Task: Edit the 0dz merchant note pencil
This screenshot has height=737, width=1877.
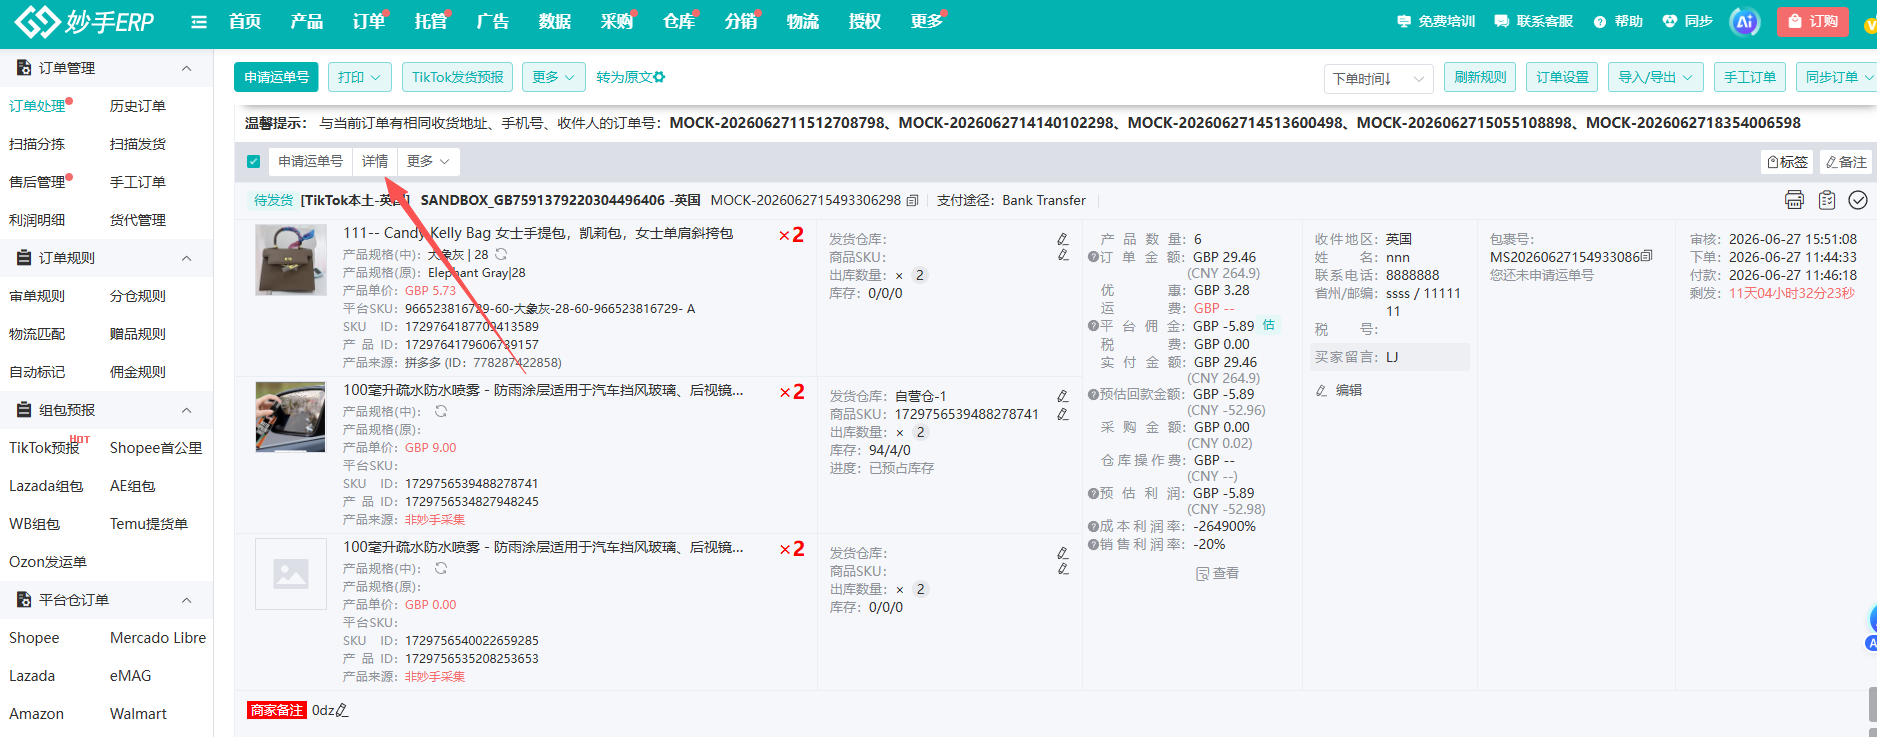Action: pos(342,711)
